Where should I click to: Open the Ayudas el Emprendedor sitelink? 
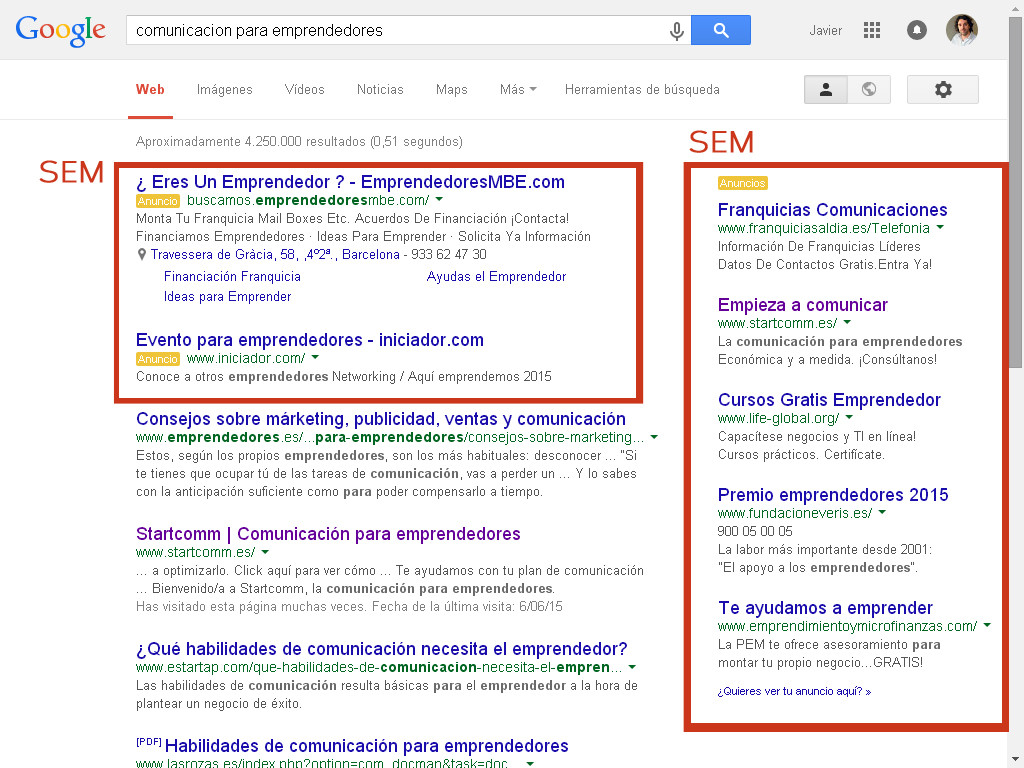[496, 277]
